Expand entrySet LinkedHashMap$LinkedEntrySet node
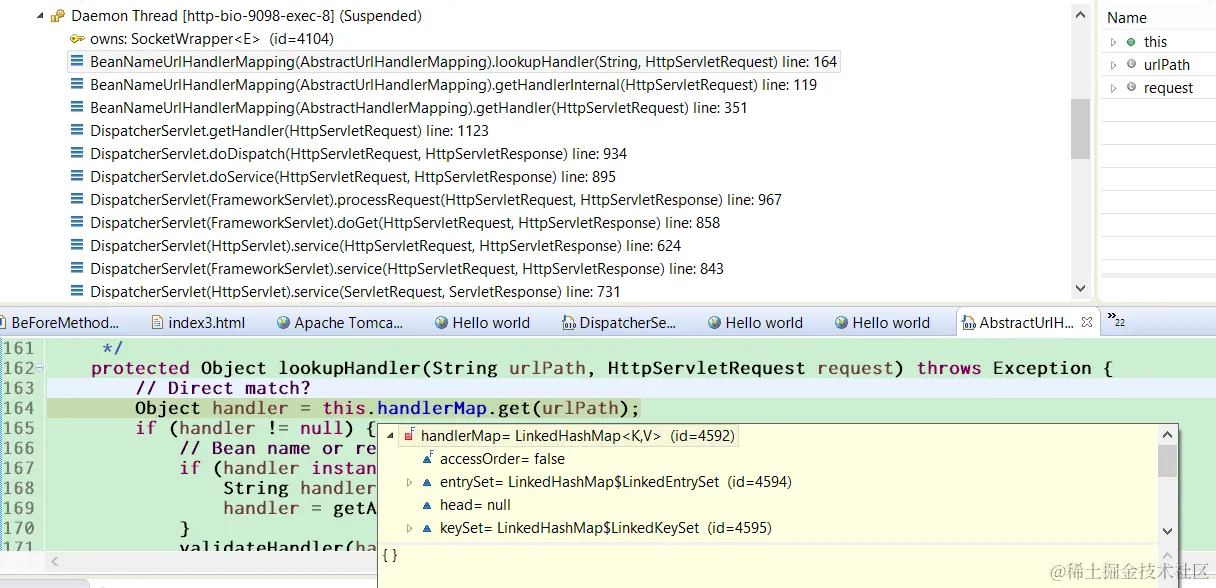Image resolution: width=1216 pixels, height=588 pixels. [x=409, y=482]
